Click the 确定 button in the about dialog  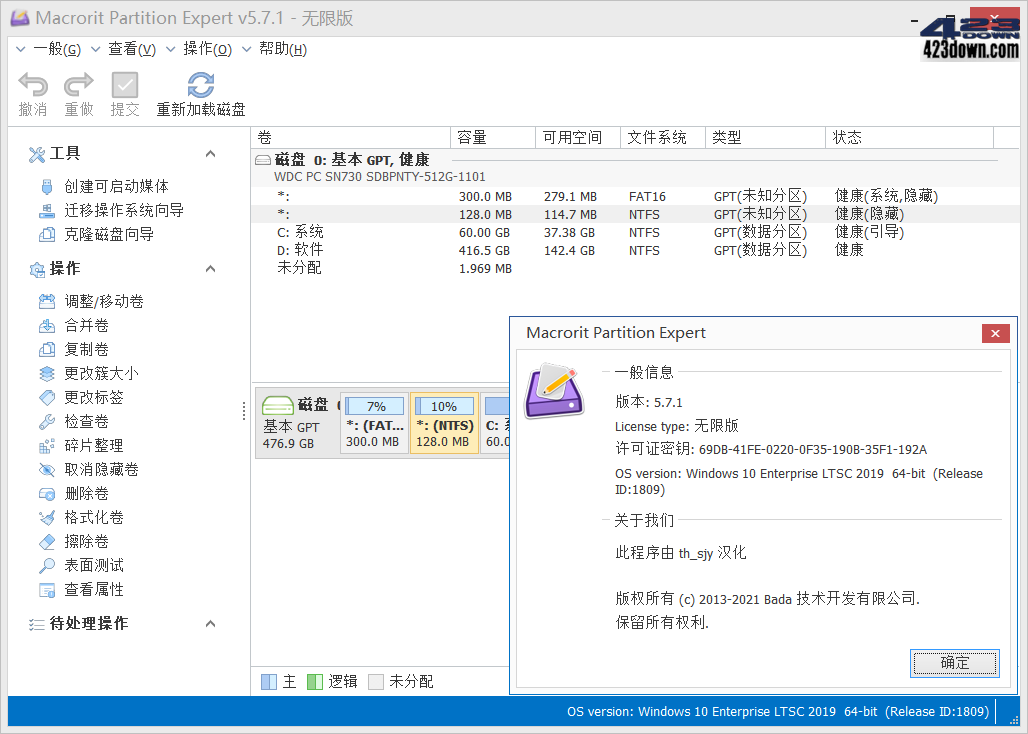tap(954, 663)
